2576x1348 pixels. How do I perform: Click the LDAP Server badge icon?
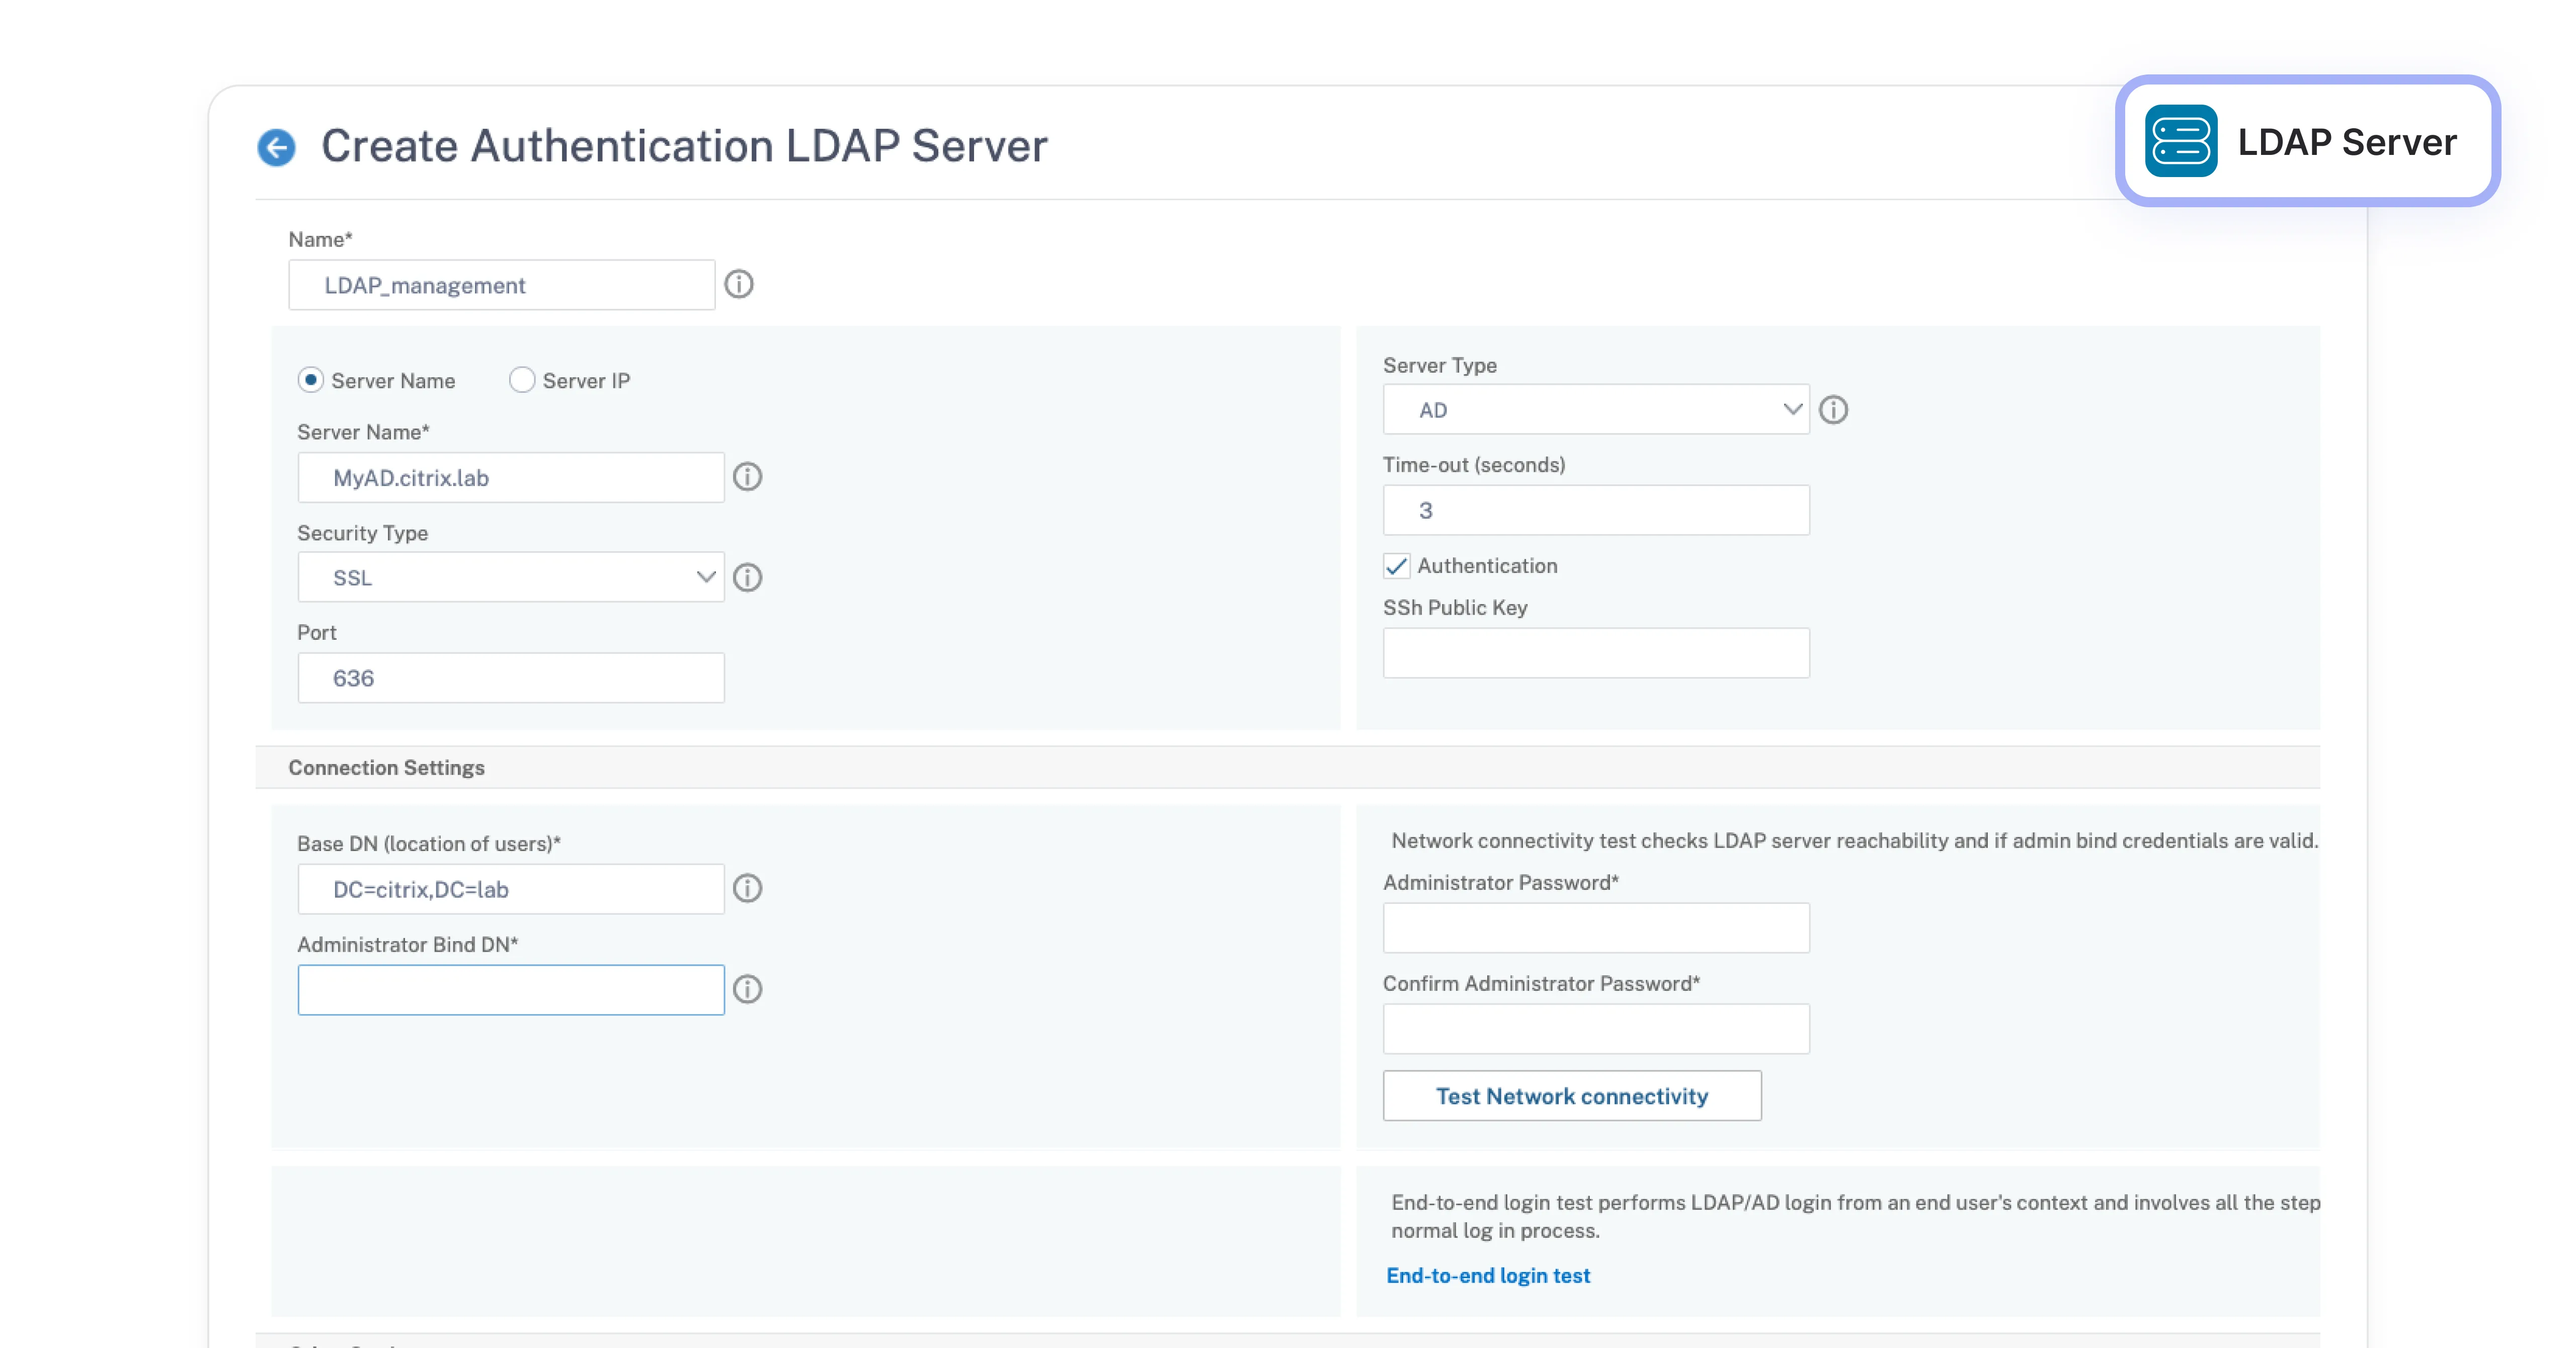point(2180,141)
